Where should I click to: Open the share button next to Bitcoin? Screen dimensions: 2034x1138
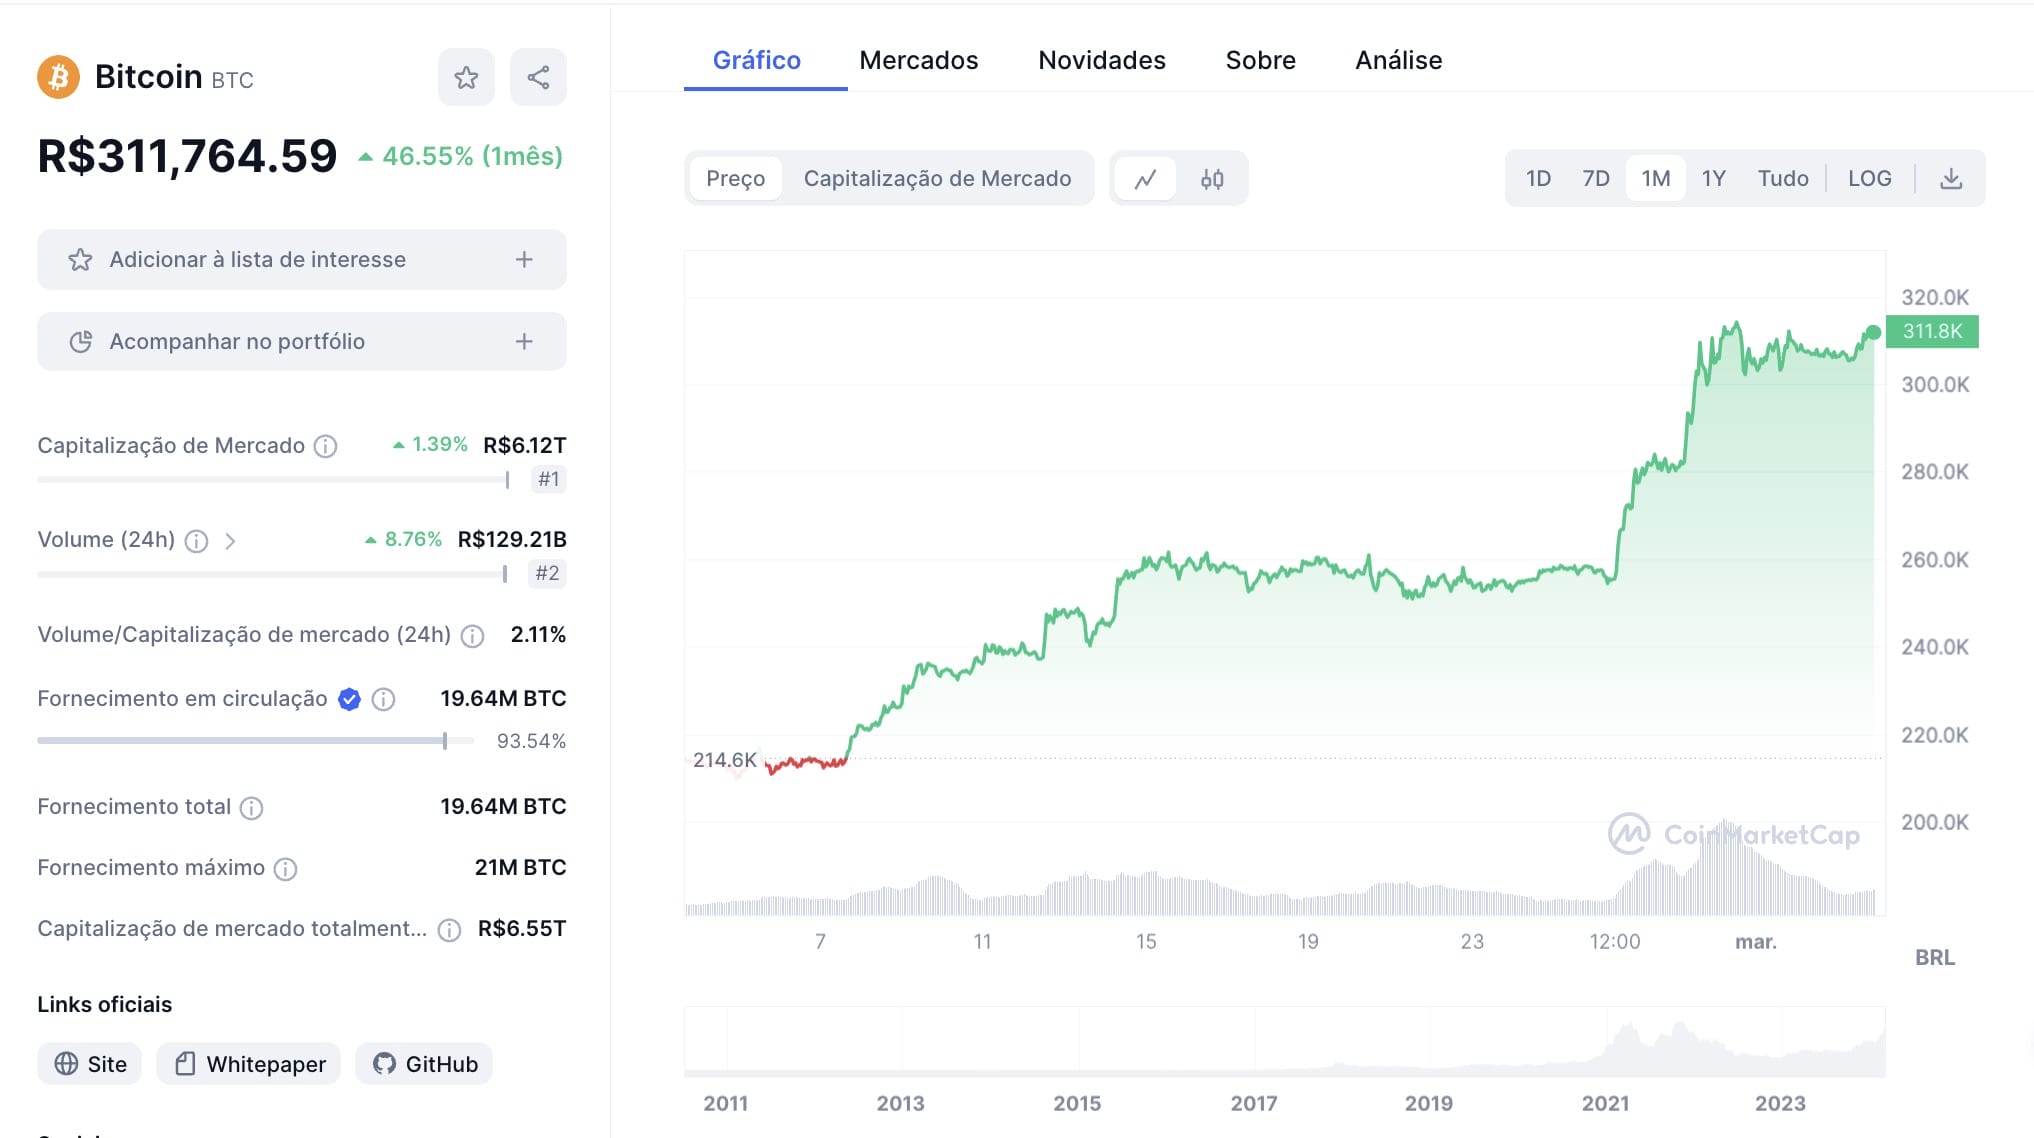[538, 77]
